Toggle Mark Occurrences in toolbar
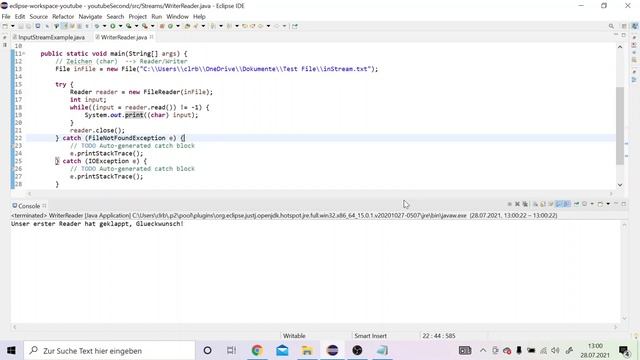 tap(64, 26)
